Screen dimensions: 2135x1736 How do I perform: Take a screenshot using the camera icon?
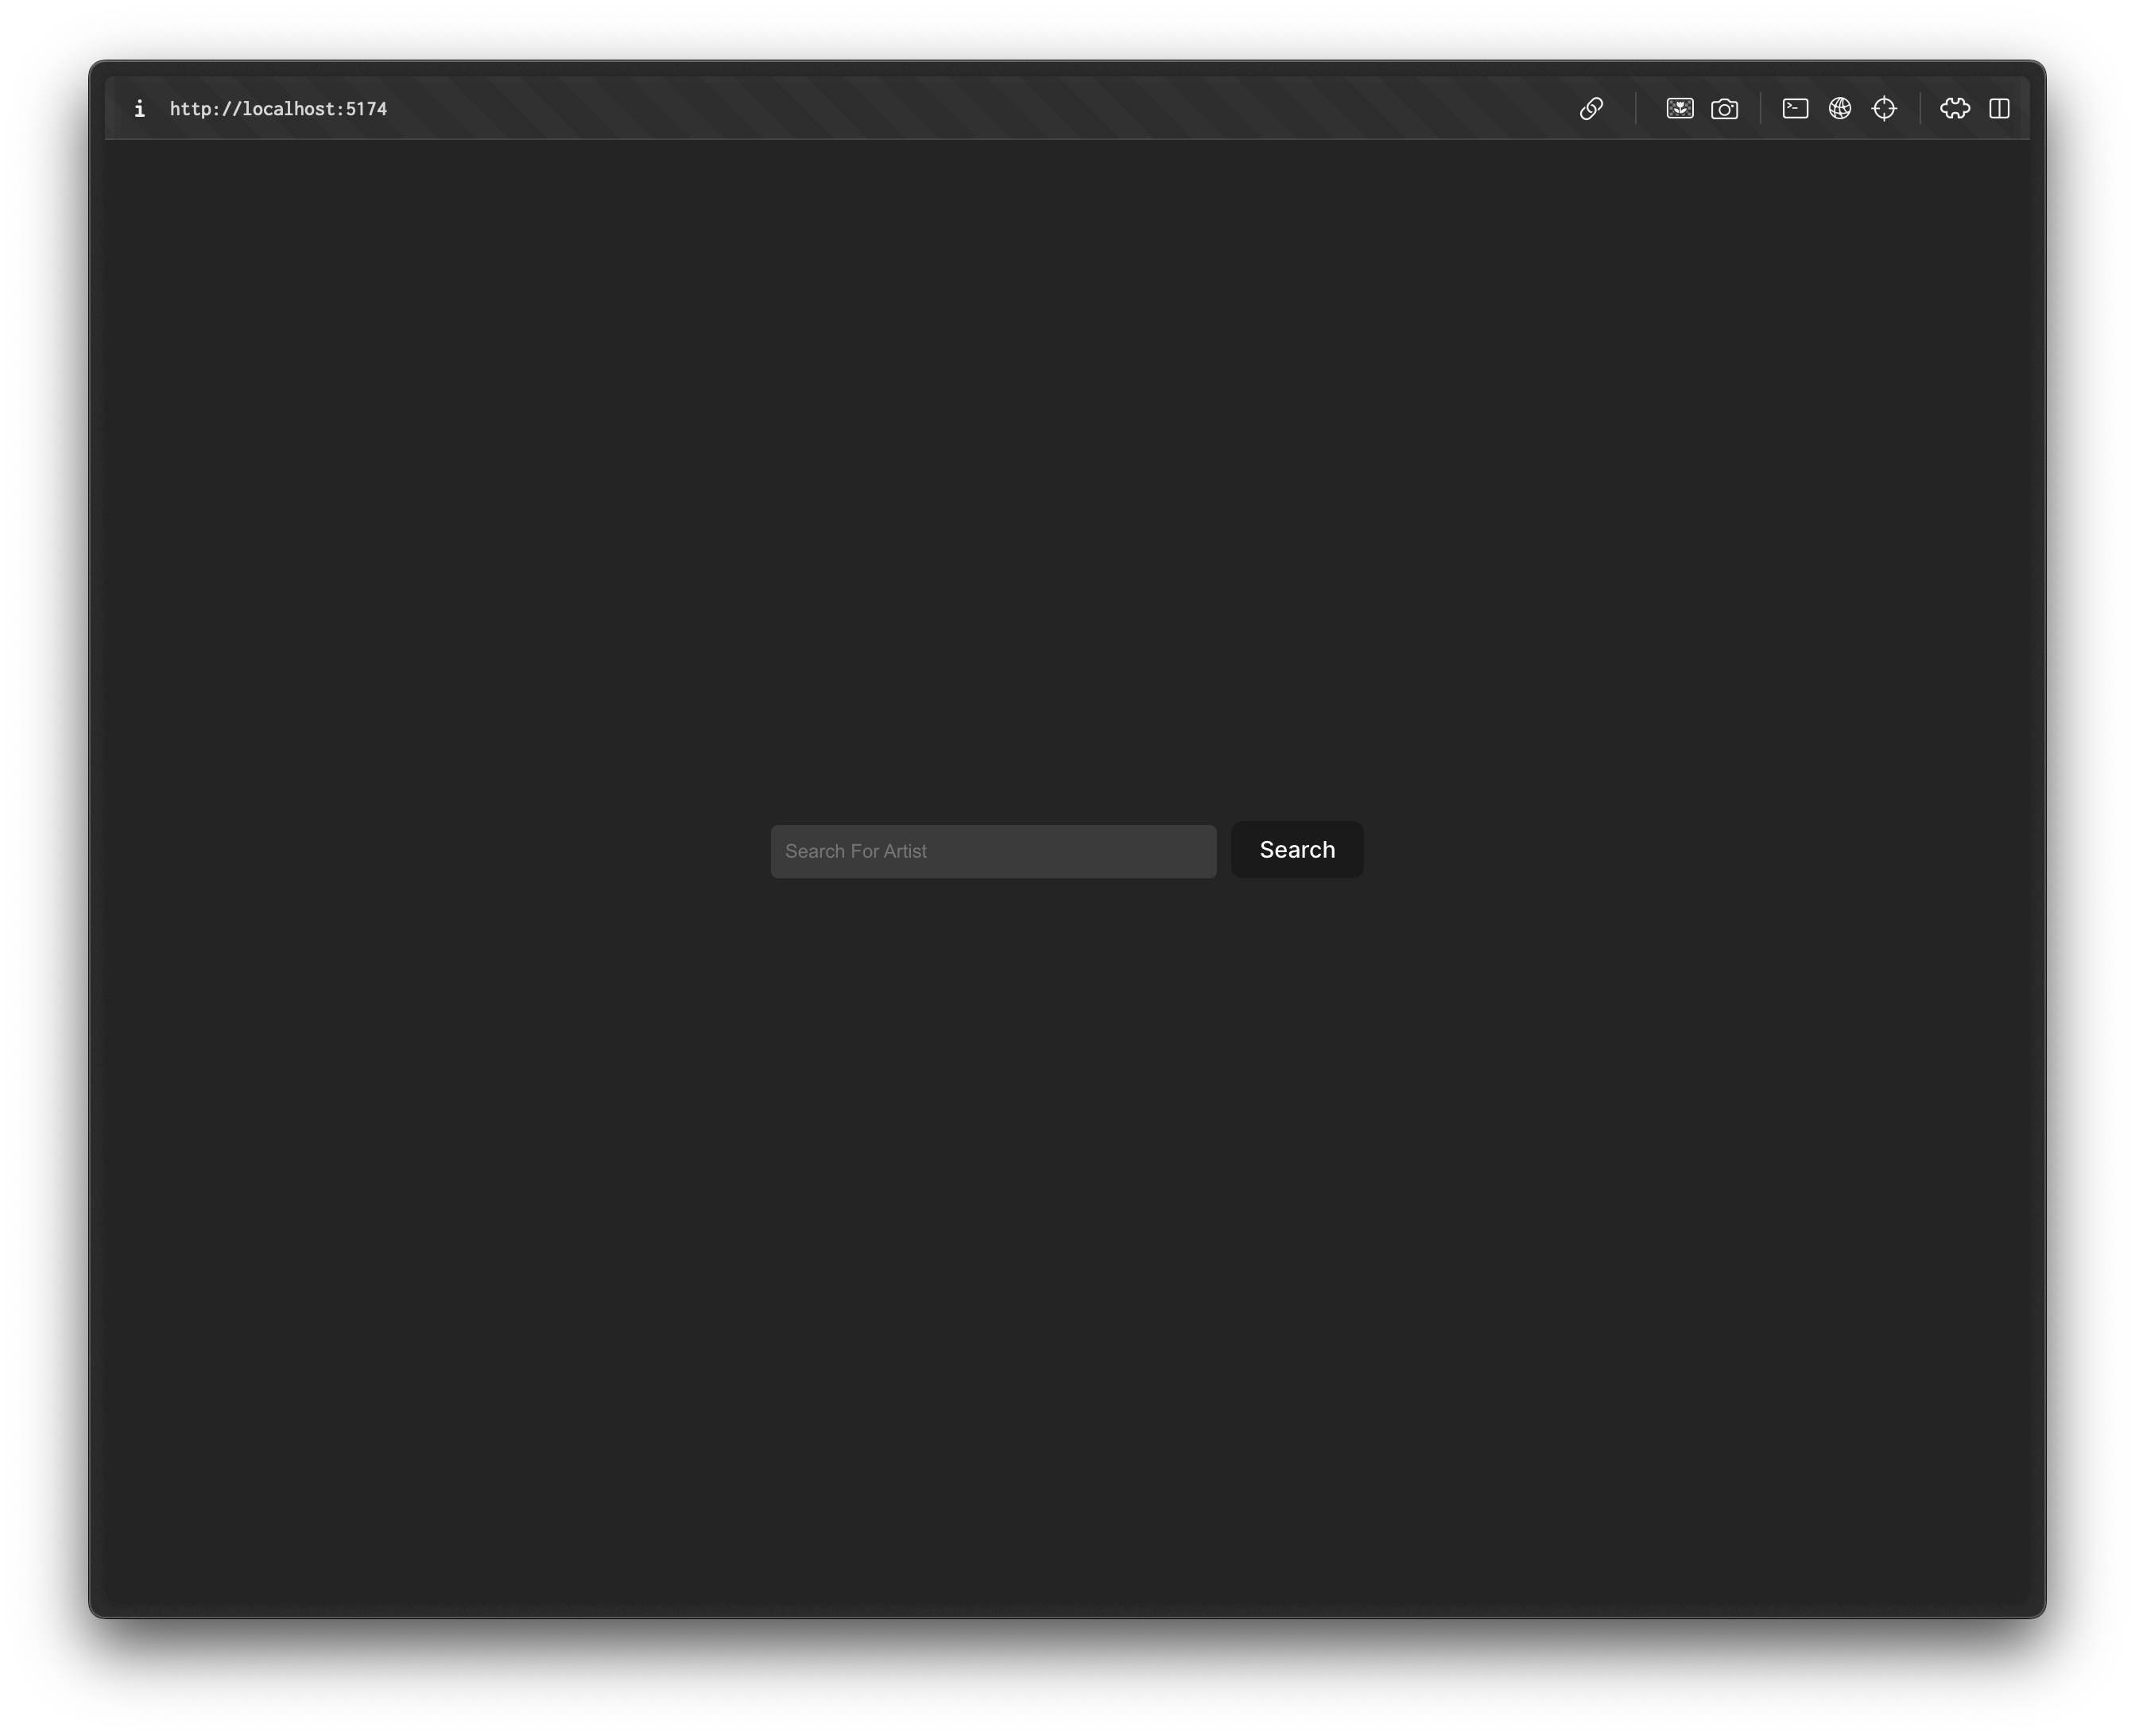1726,108
